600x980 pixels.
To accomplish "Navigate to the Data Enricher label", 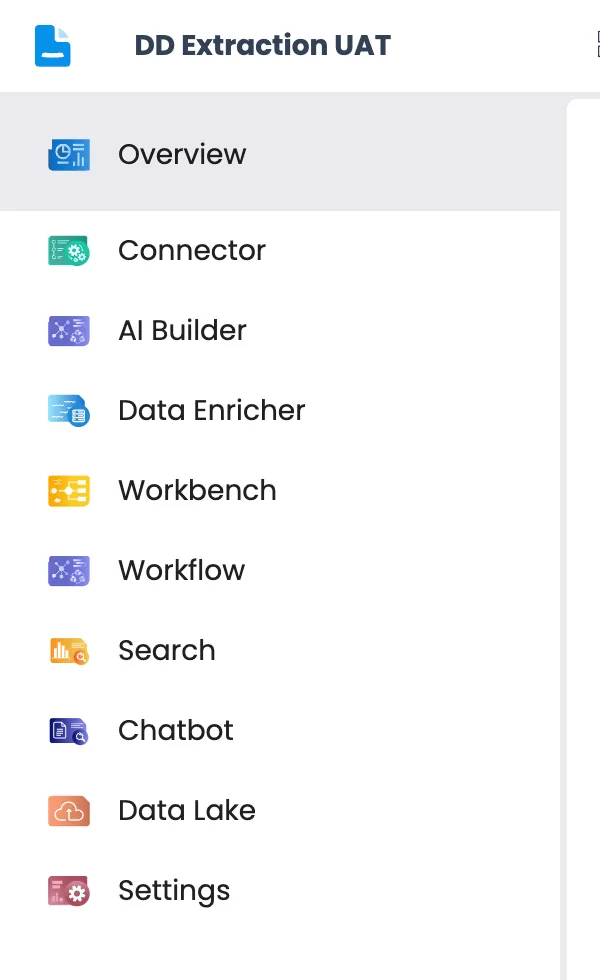I will click(212, 411).
